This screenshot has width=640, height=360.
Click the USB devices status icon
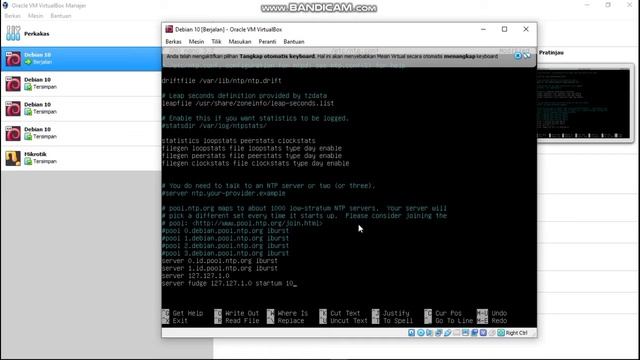pyautogui.click(x=447, y=333)
